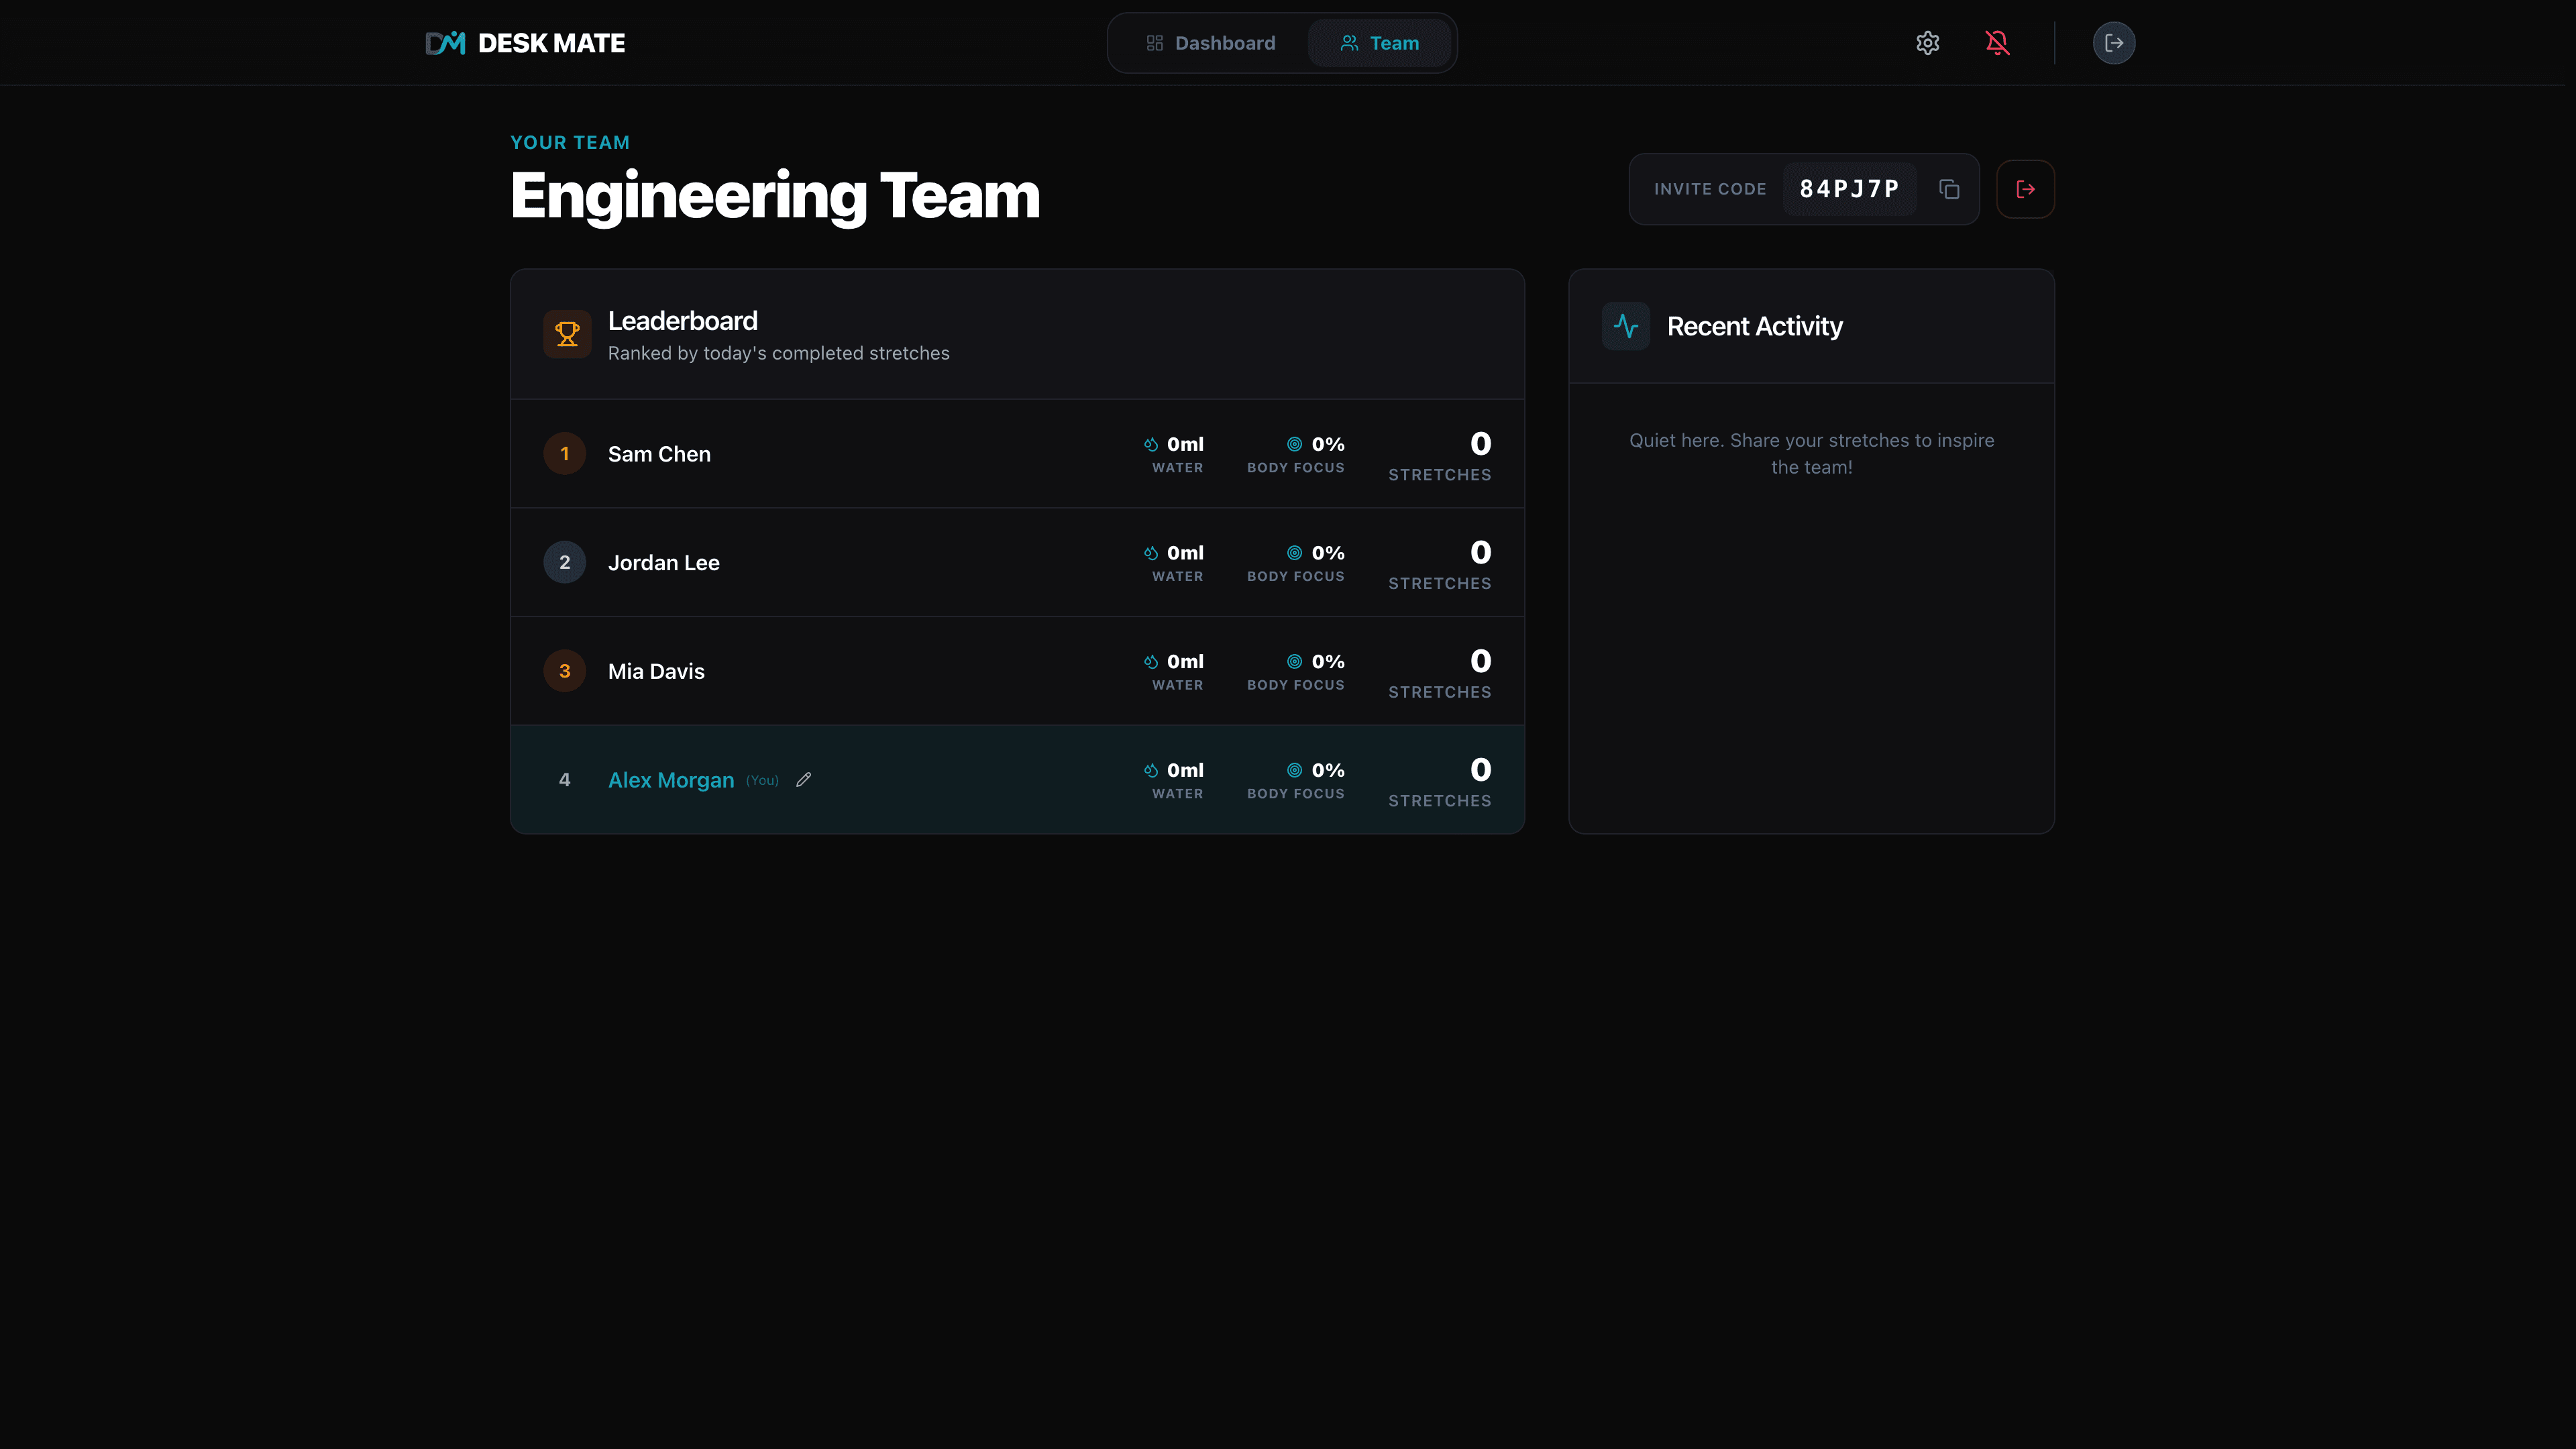The image size is (2576, 1449).
Task: Click the YOUR TEAM label
Action: point(570,143)
